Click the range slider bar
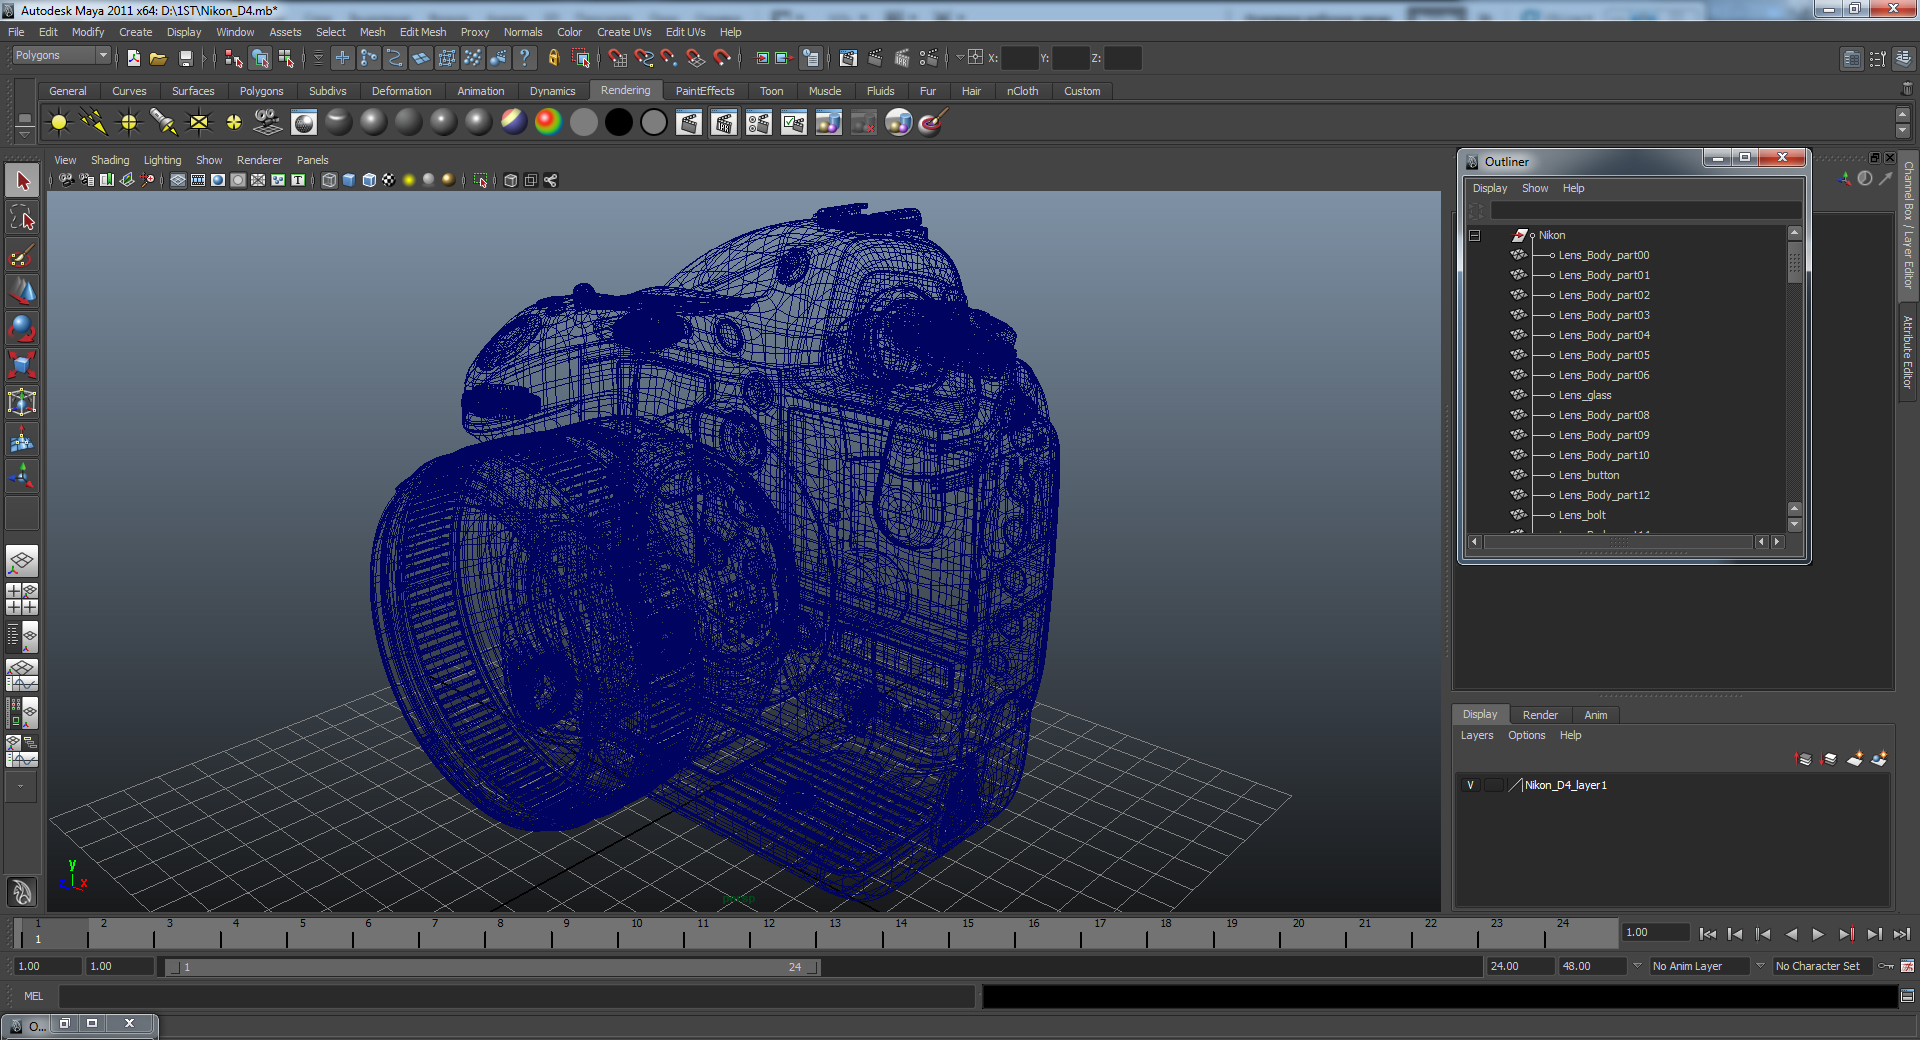The height and width of the screenshot is (1040, 1920). click(492, 967)
